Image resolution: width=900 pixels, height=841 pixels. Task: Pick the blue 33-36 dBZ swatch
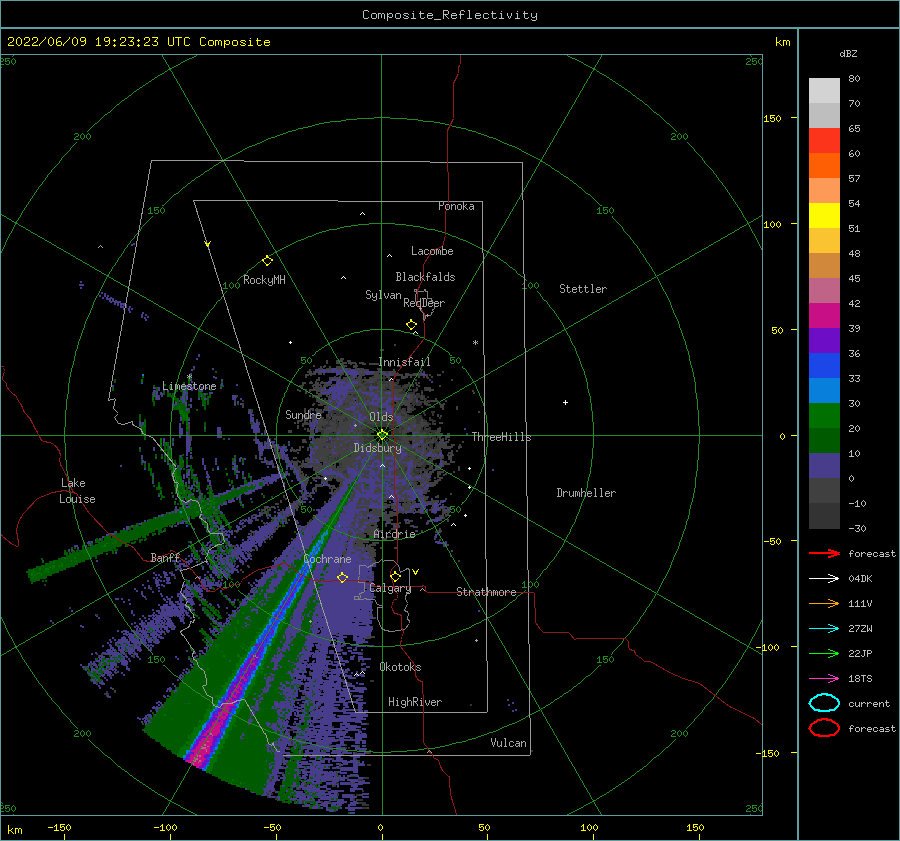[824, 365]
